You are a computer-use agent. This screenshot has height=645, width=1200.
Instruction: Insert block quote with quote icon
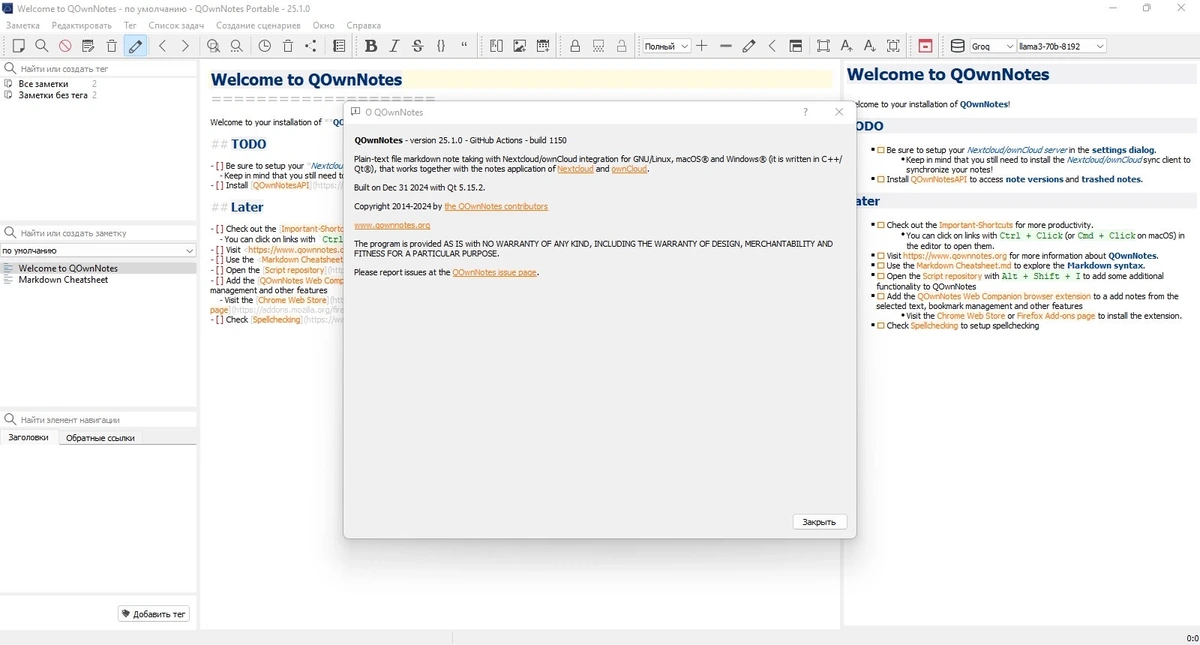click(x=464, y=46)
